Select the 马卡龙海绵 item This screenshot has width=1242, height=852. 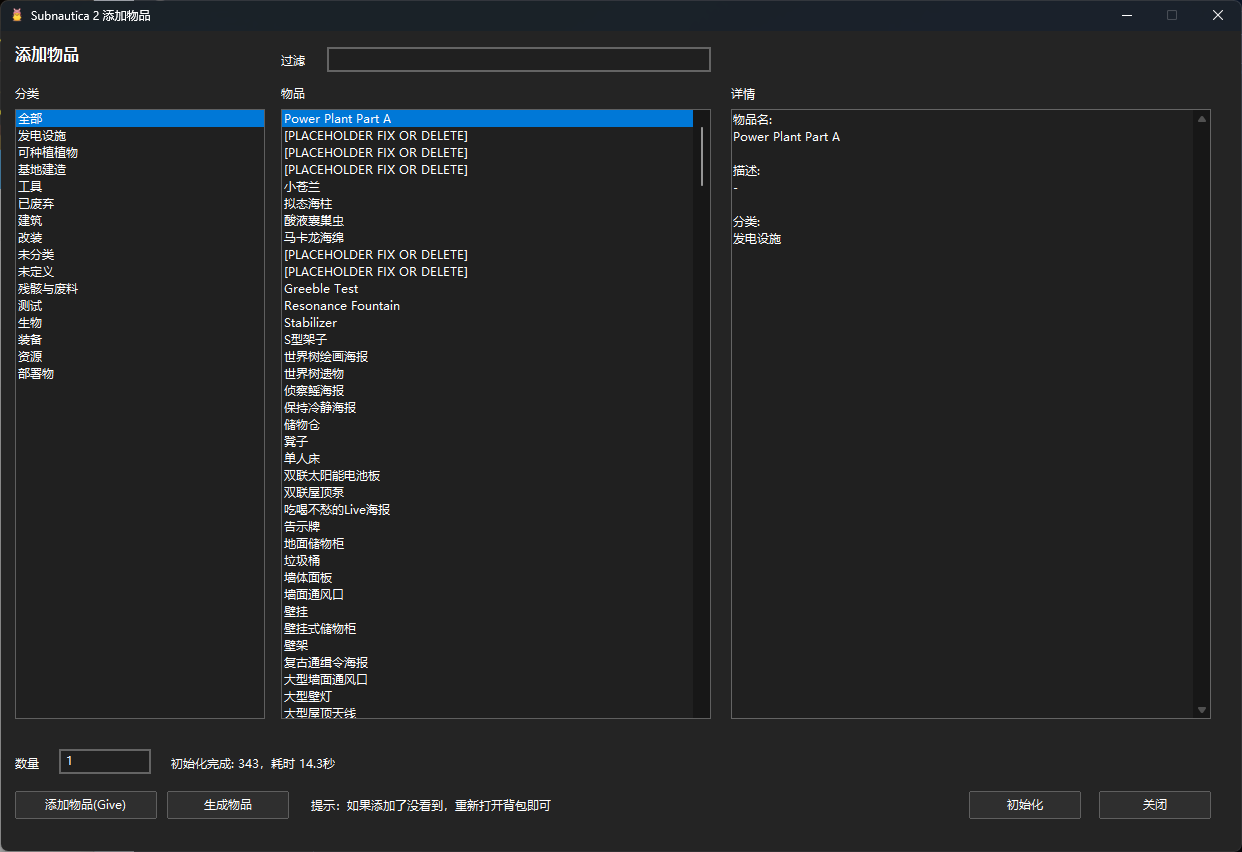(x=487, y=237)
